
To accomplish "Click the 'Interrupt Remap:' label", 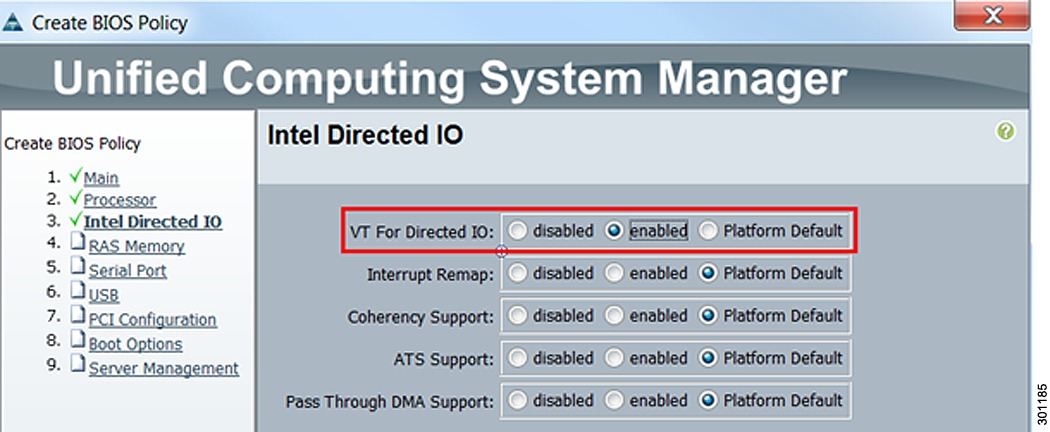I will click(x=431, y=275).
